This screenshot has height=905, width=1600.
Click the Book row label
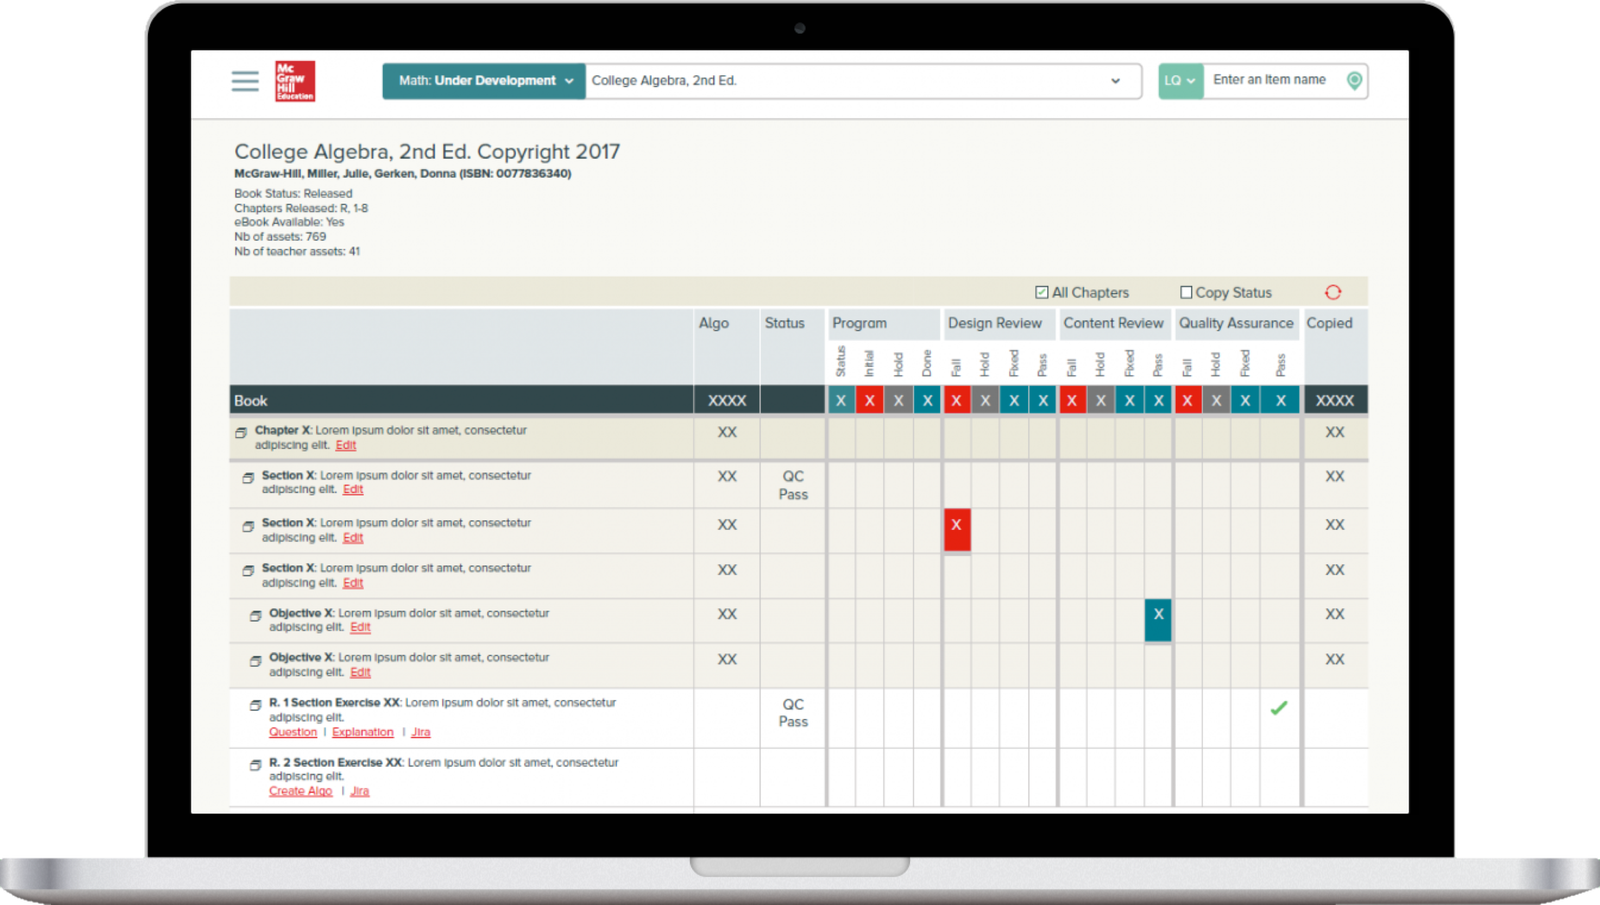coord(251,400)
